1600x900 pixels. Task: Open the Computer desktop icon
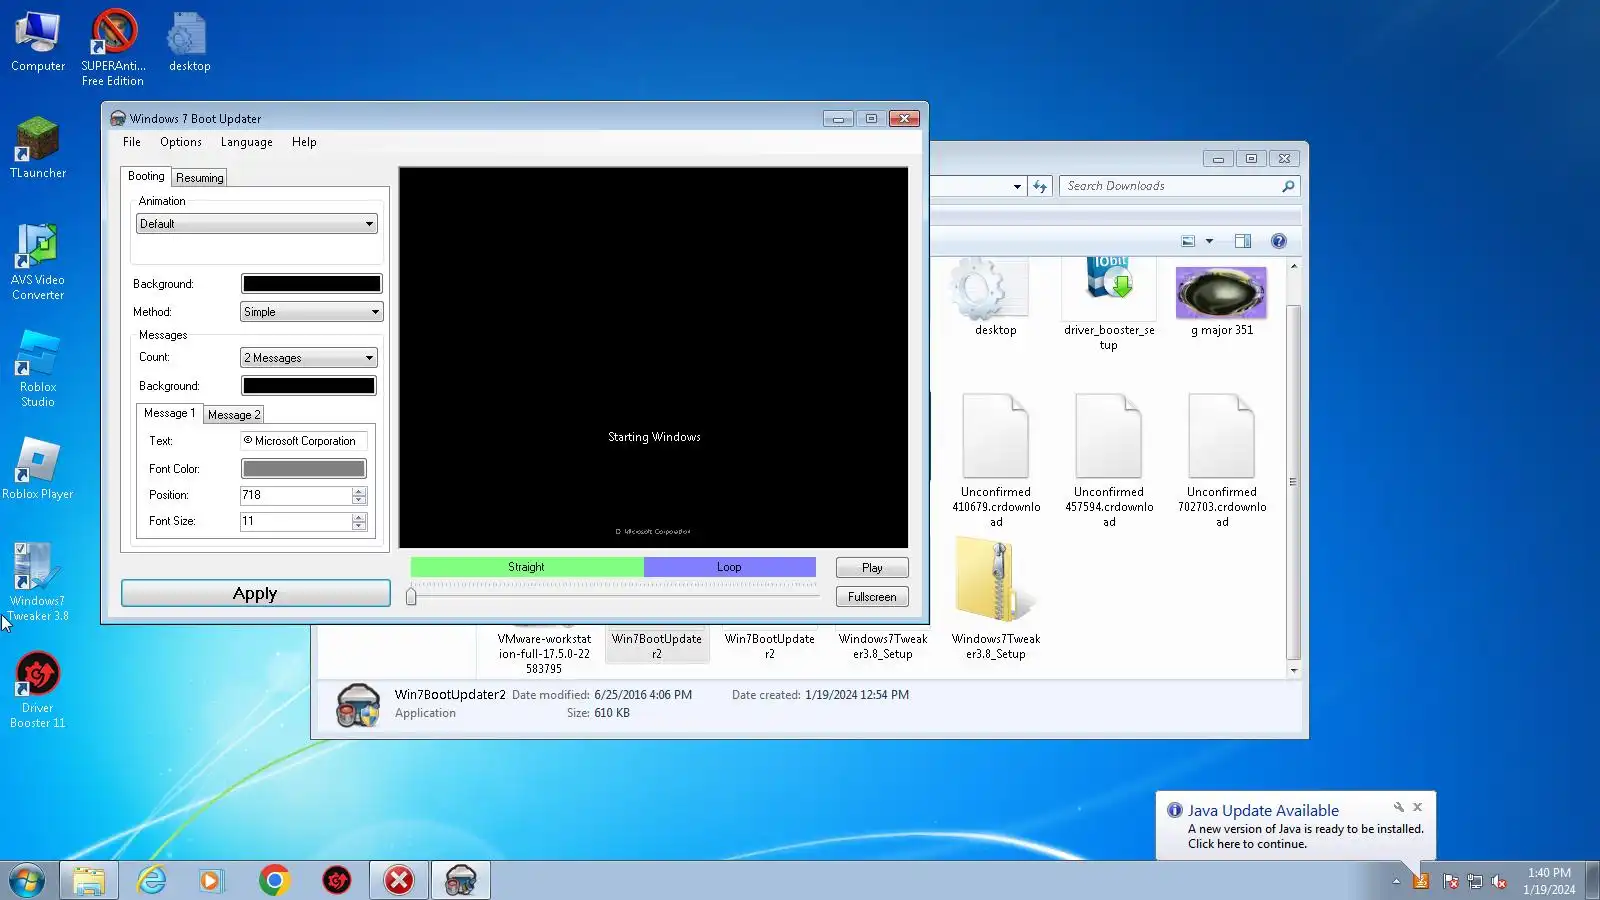click(x=38, y=42)
